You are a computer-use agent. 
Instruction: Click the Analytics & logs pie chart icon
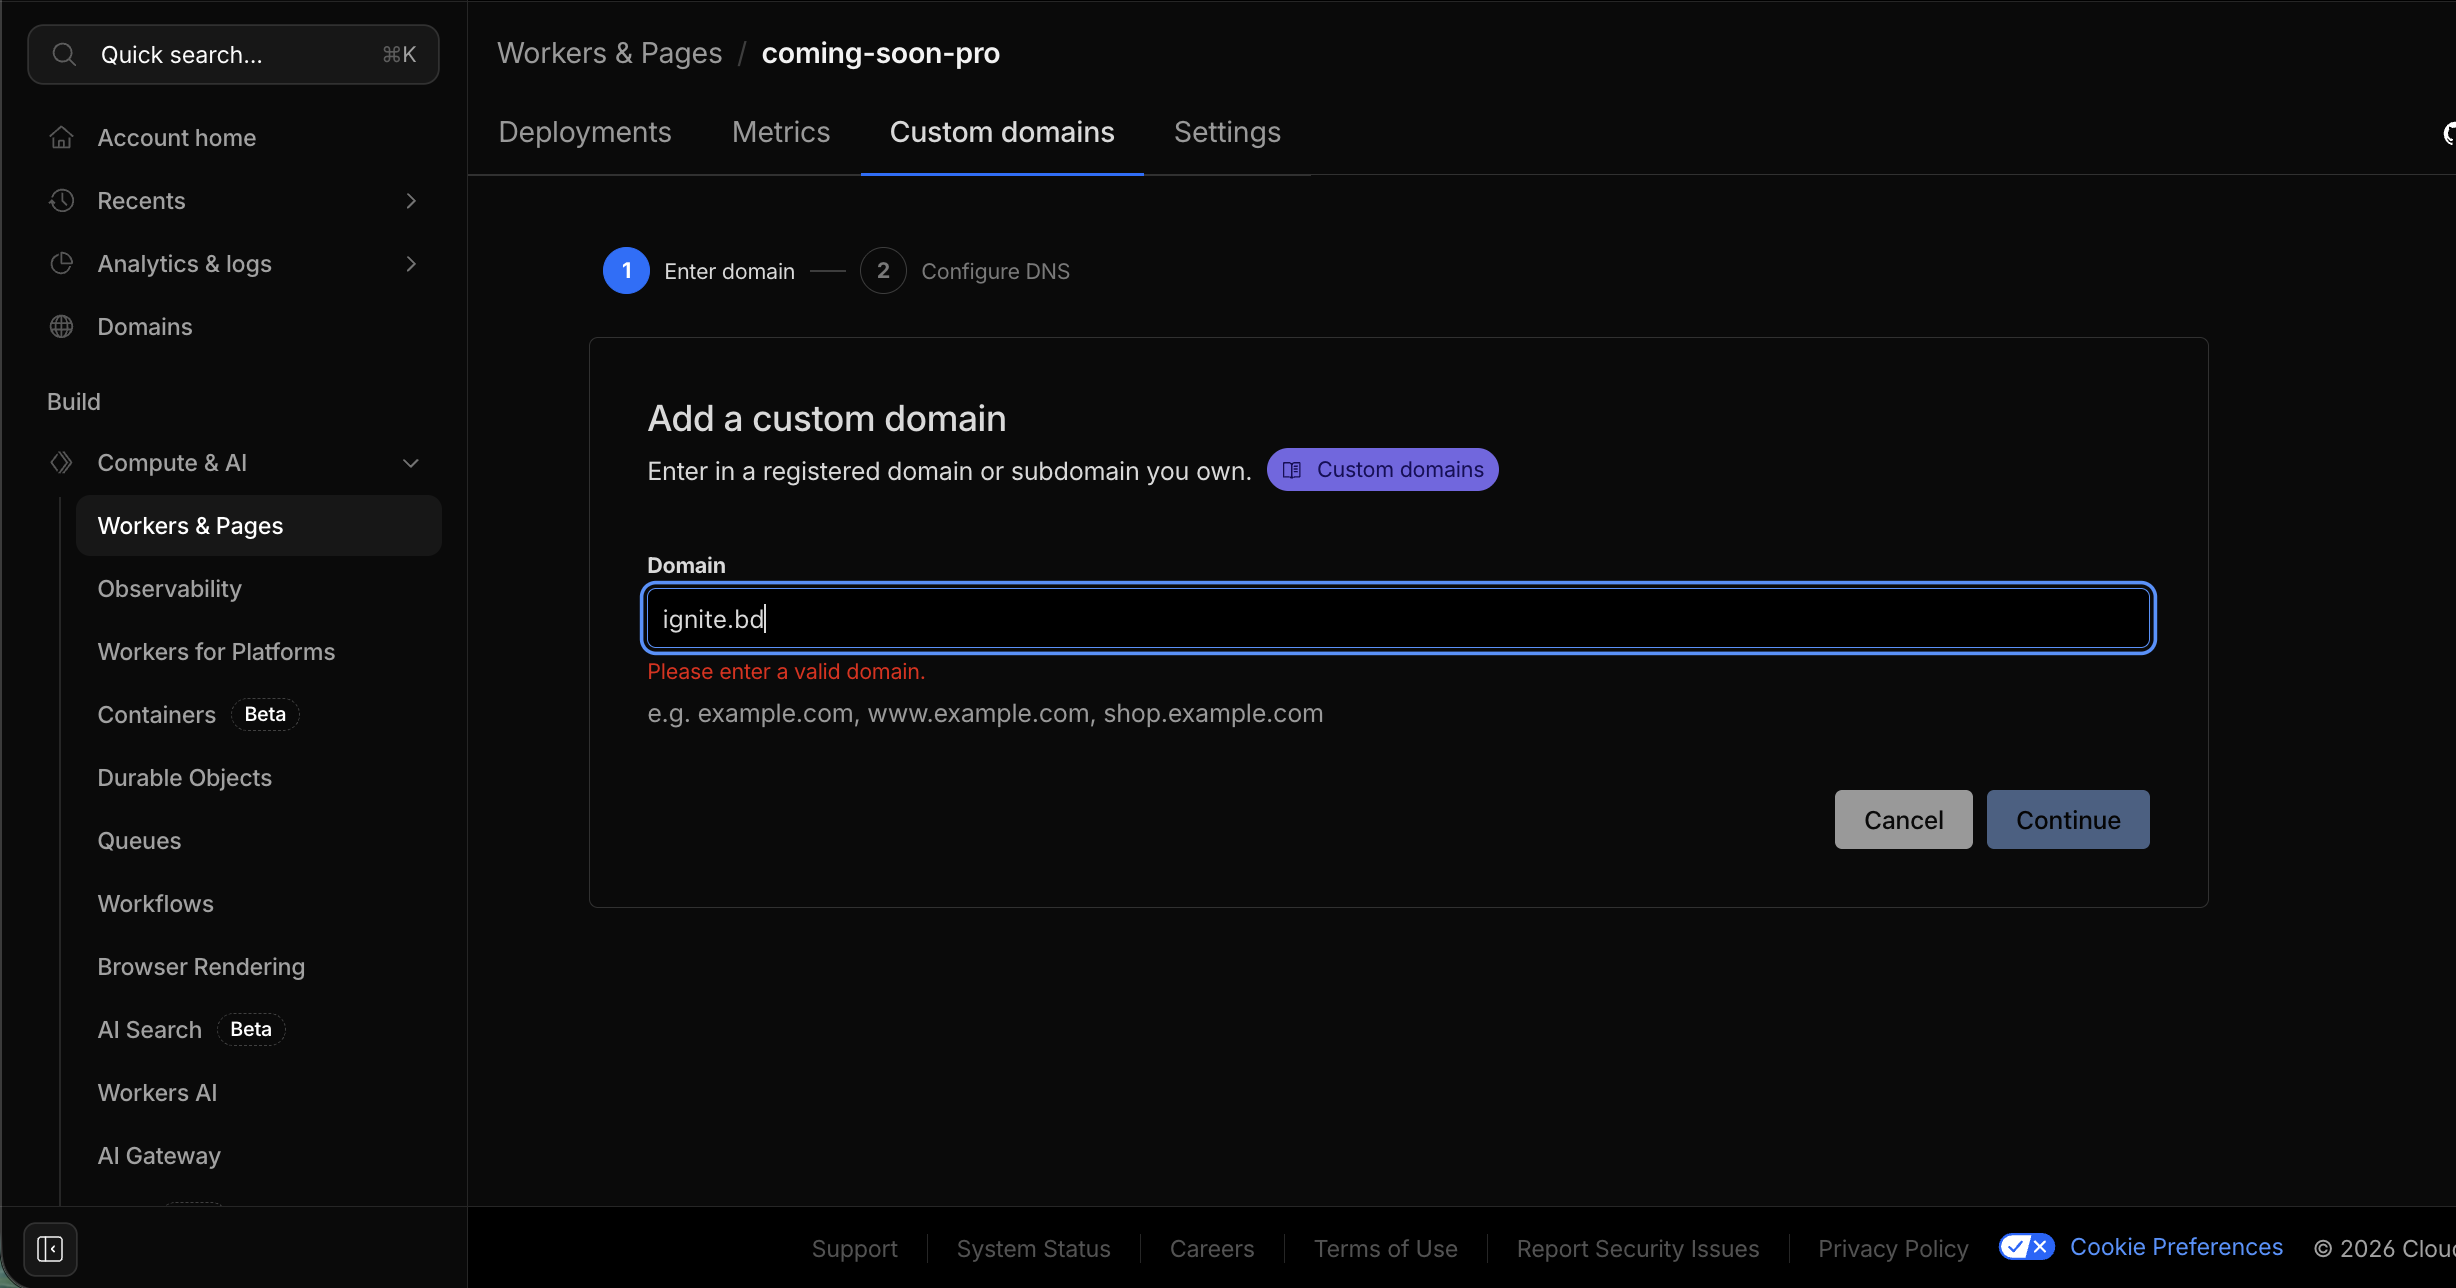pyautogui.click(x=61, y=263)
